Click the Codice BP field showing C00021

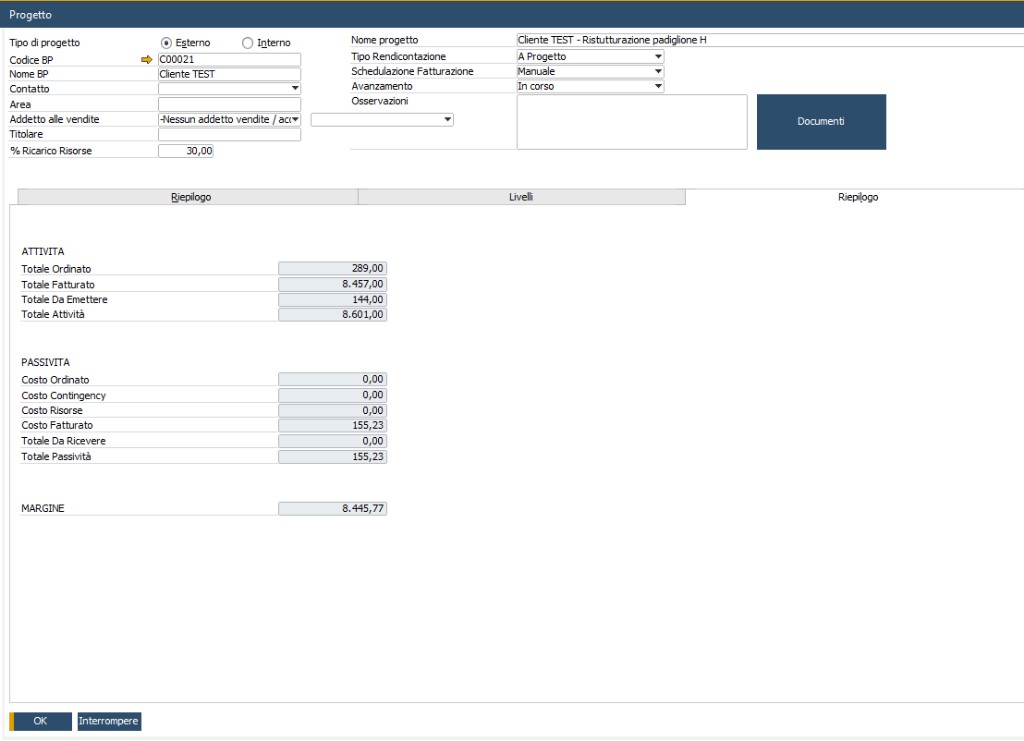tap(229, 59)
